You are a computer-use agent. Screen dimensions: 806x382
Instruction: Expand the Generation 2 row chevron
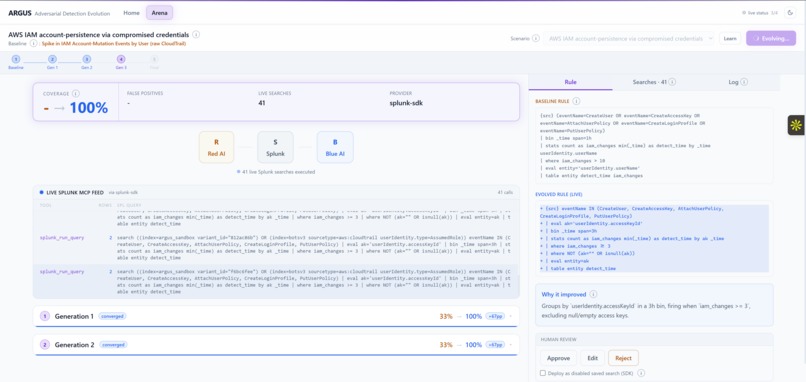pos(510,345)
